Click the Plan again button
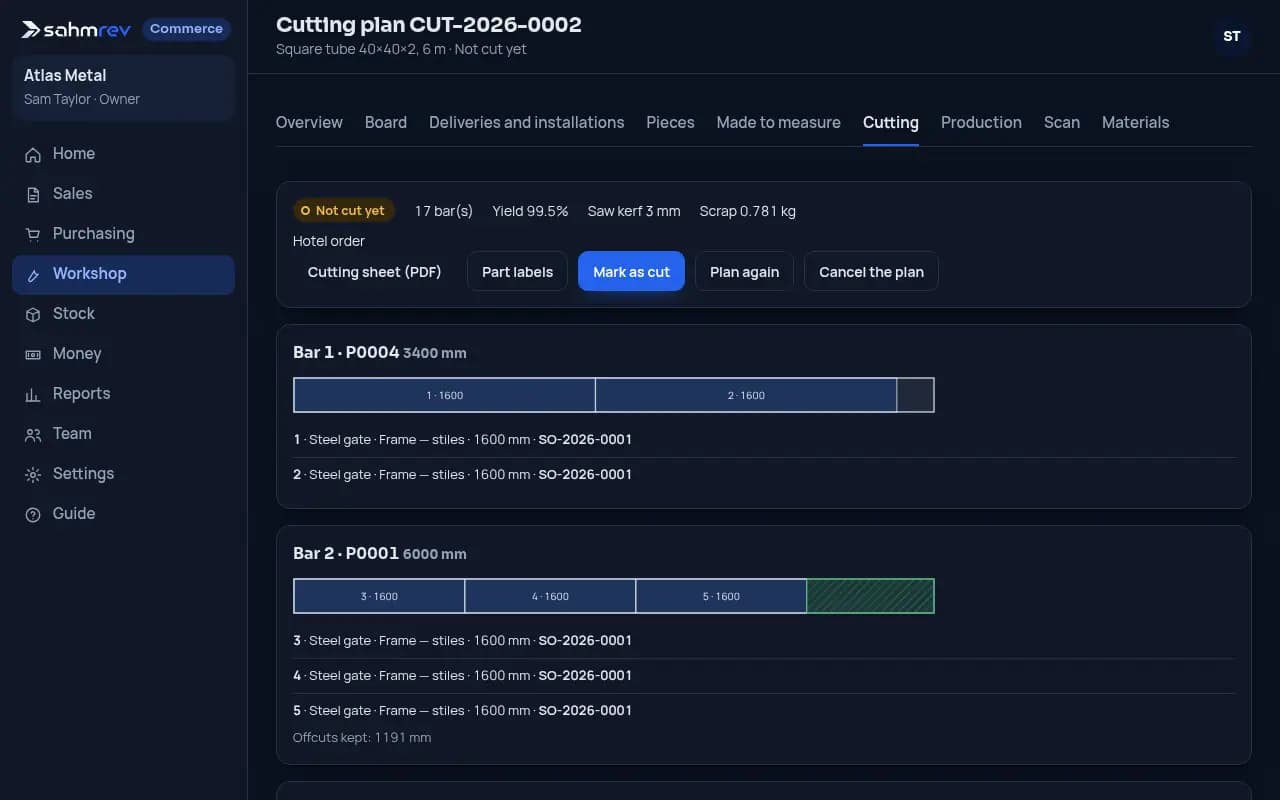Image resolution: width=1280 pixels, height=800 pixels. coord(744,272)
